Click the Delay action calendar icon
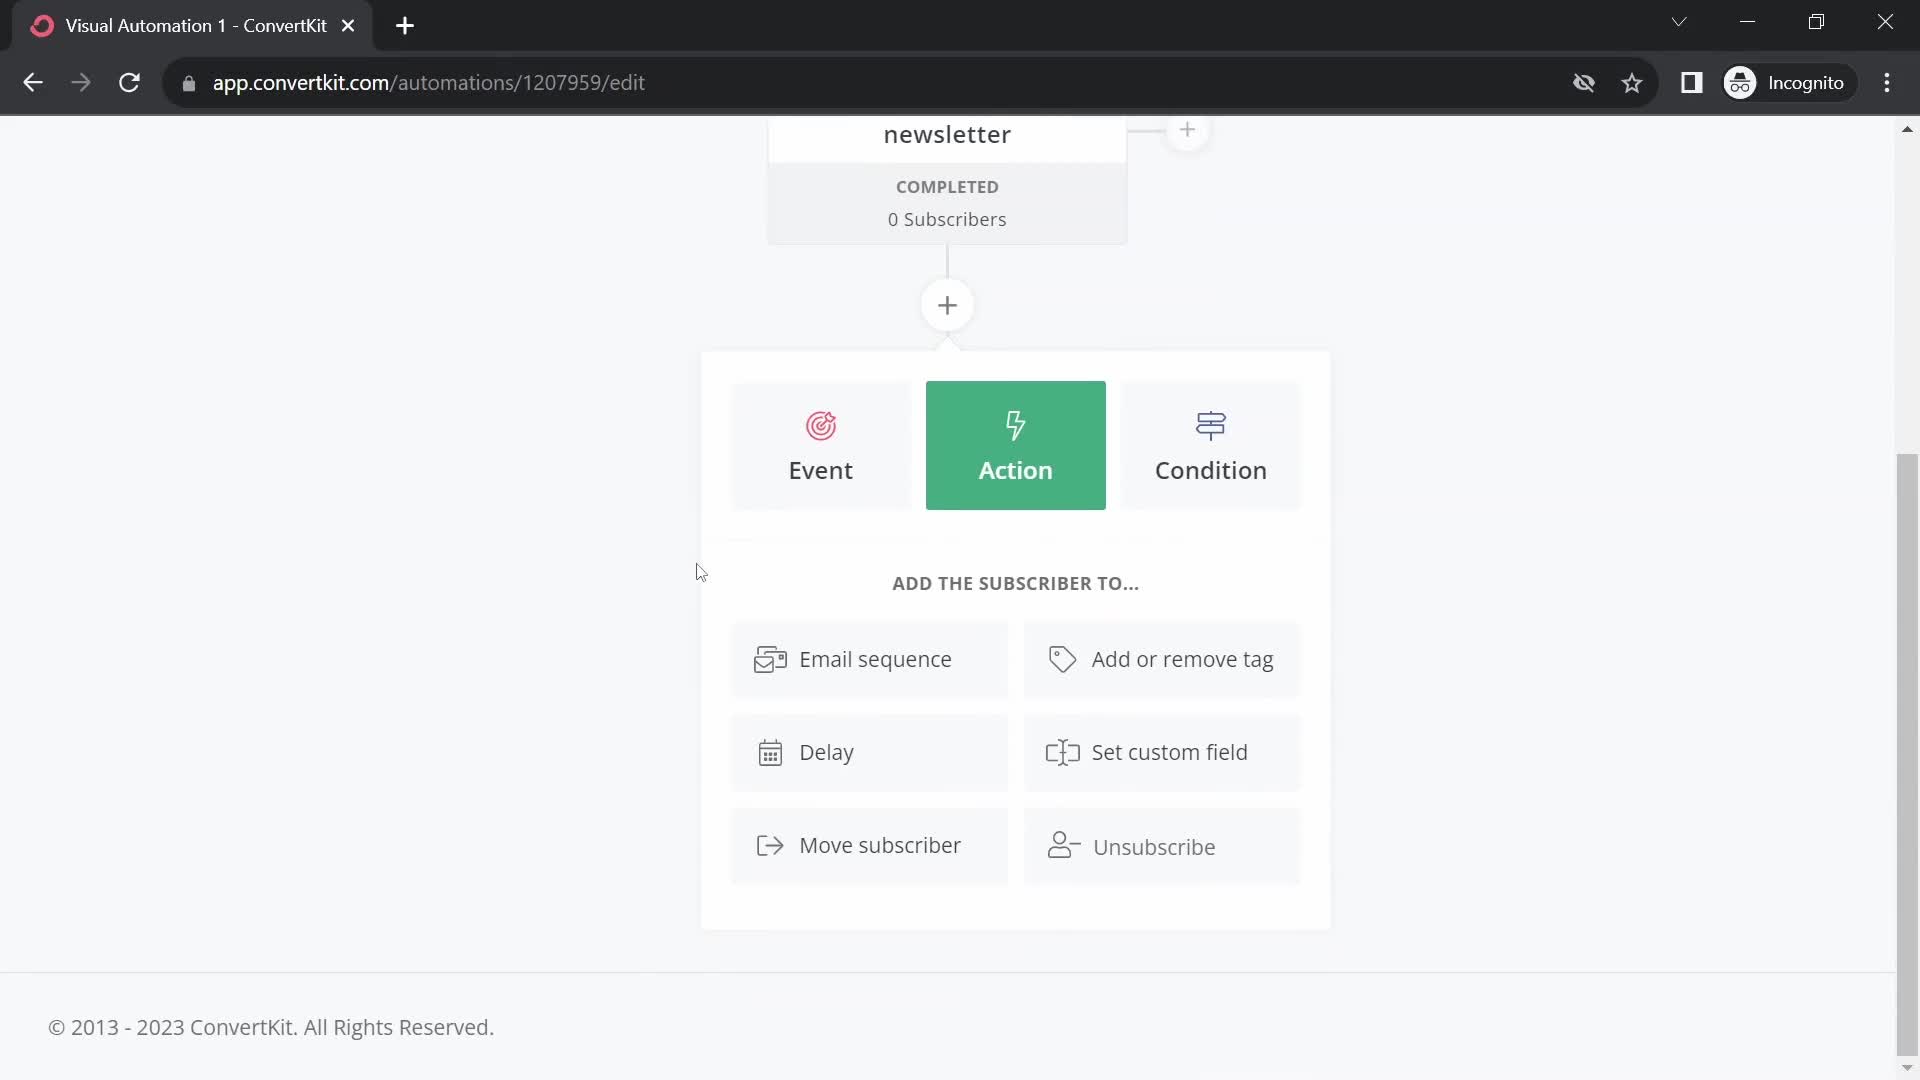 (770, 753)
